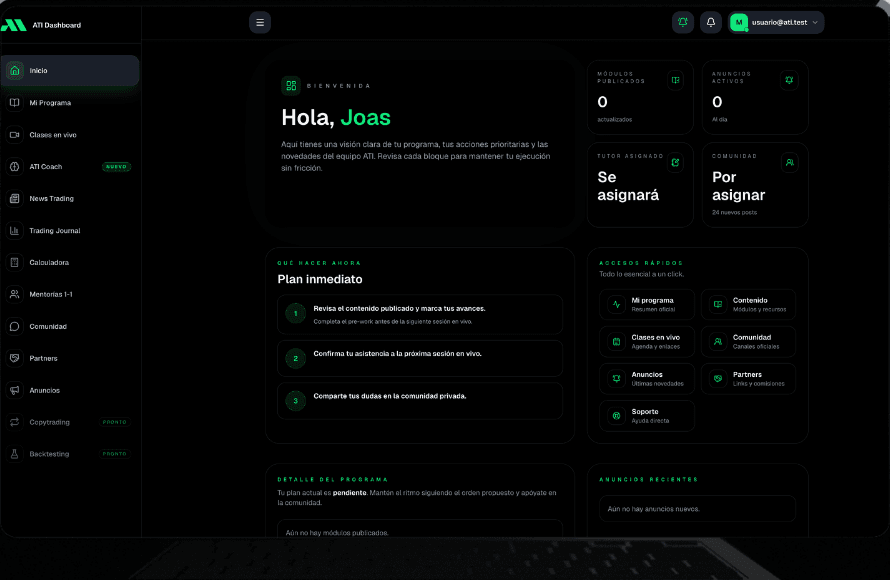
Task: Open Anuncios quick access shortcut
Action: [647, 379]
